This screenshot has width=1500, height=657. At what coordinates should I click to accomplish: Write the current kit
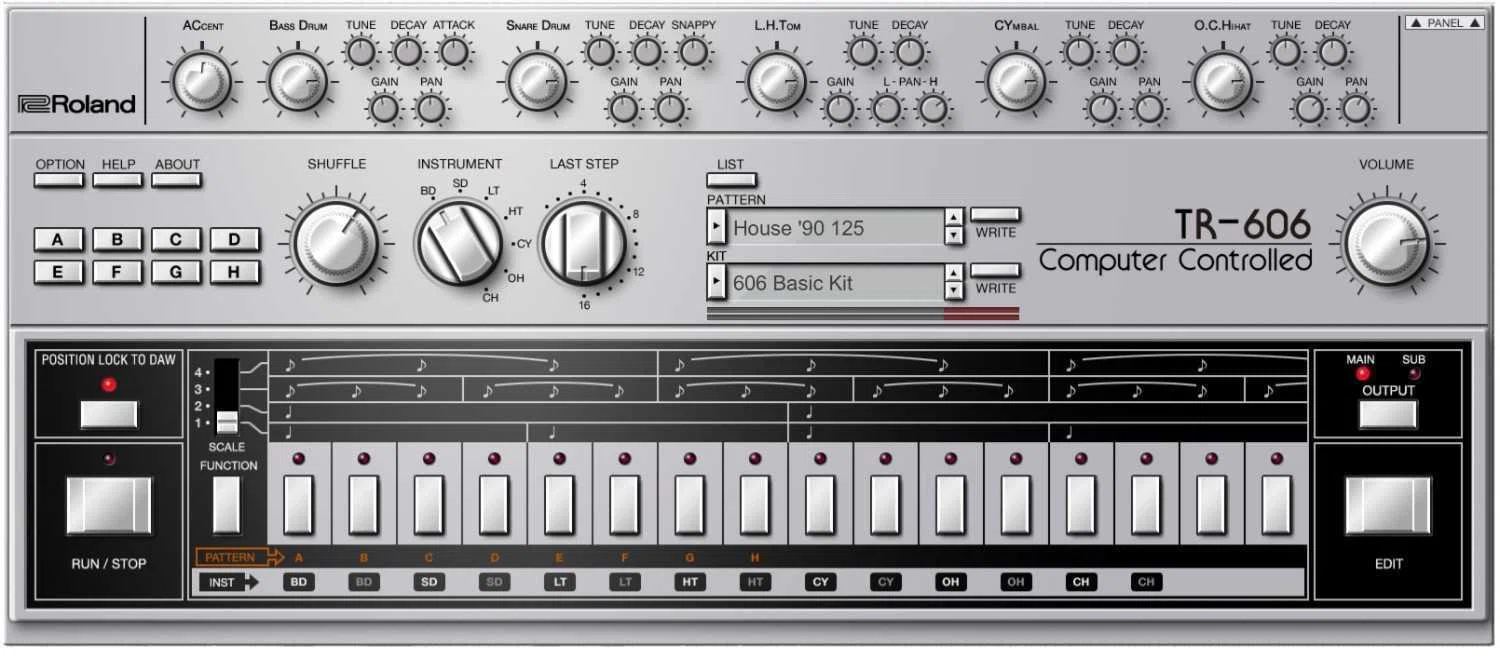tap(995, 271)
